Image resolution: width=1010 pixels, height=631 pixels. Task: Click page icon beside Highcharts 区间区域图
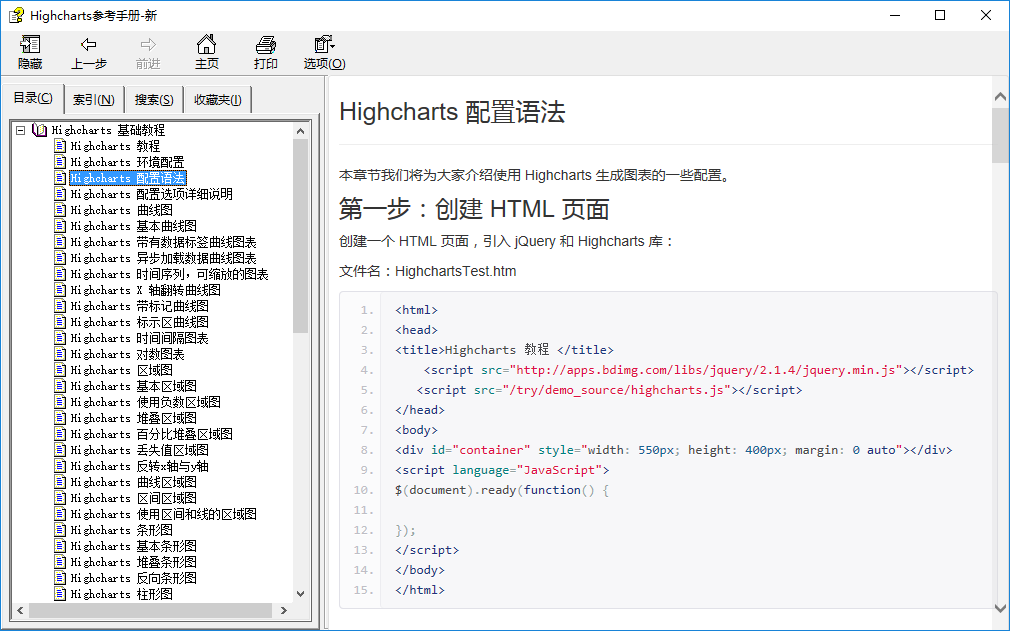coord(60,498)
